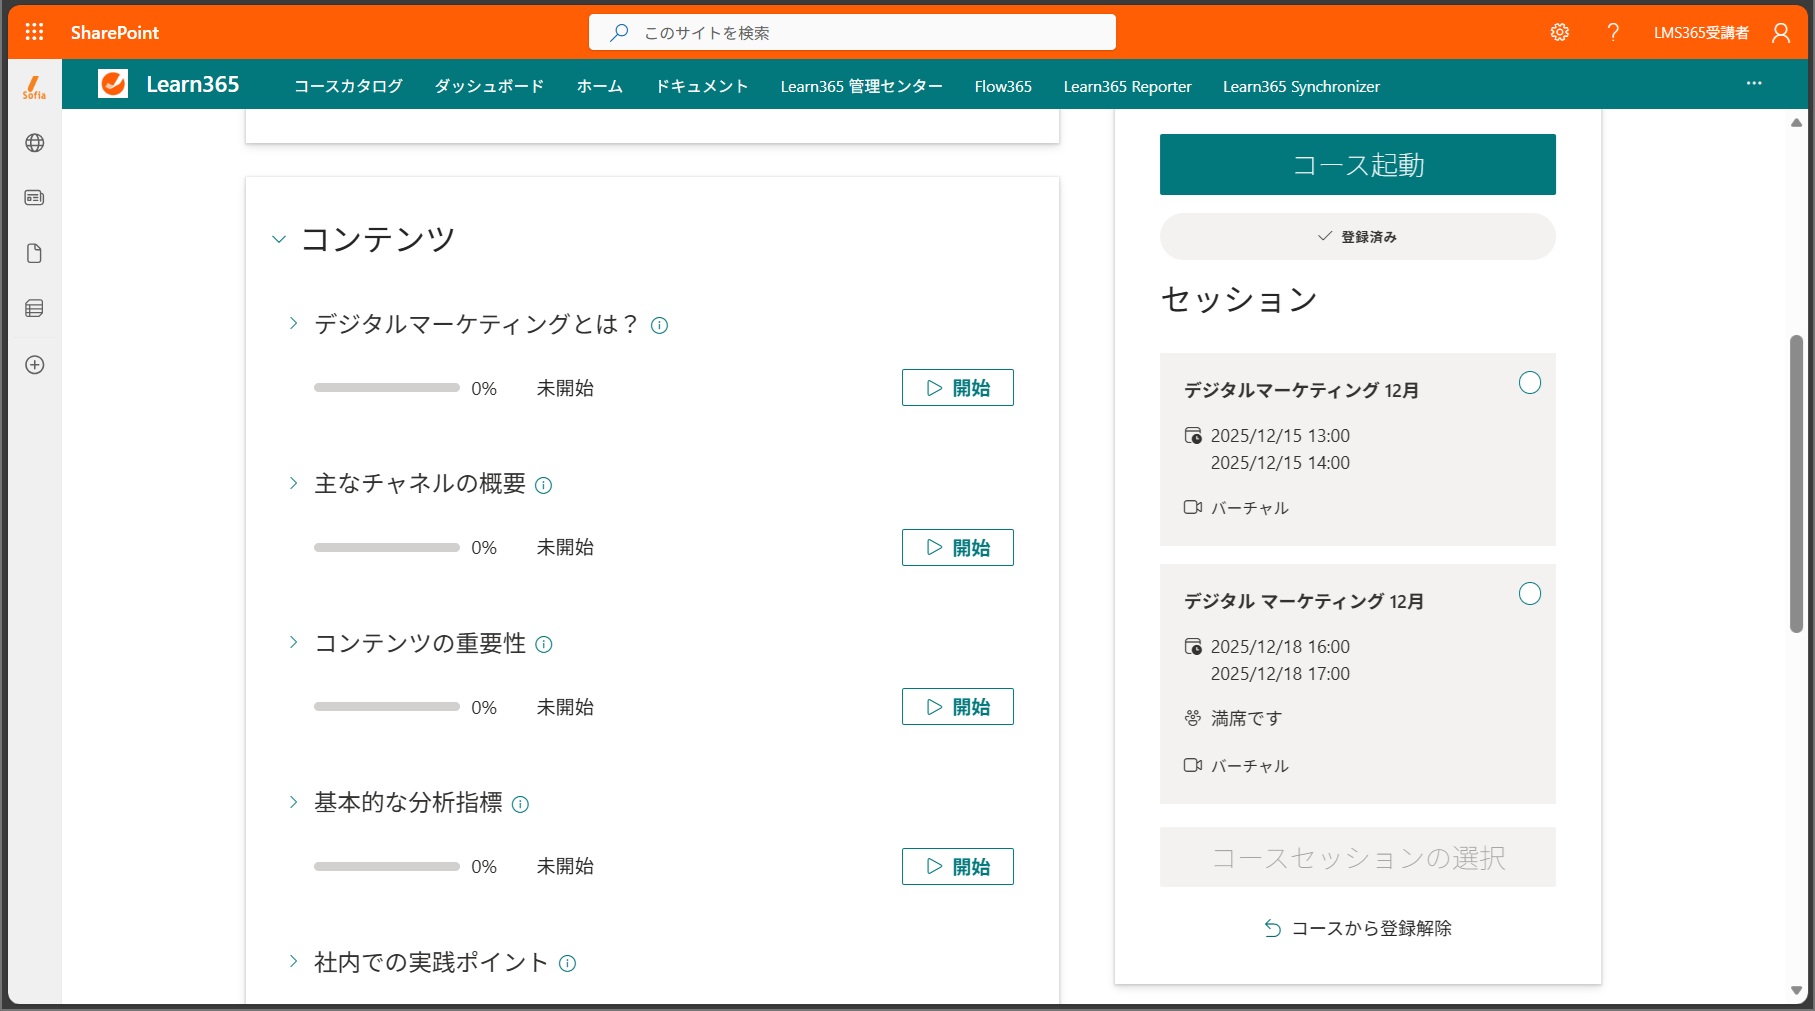Click progress bar of 主なチャネルの概要
1815x1011 pixels.
tap(387, 548)
